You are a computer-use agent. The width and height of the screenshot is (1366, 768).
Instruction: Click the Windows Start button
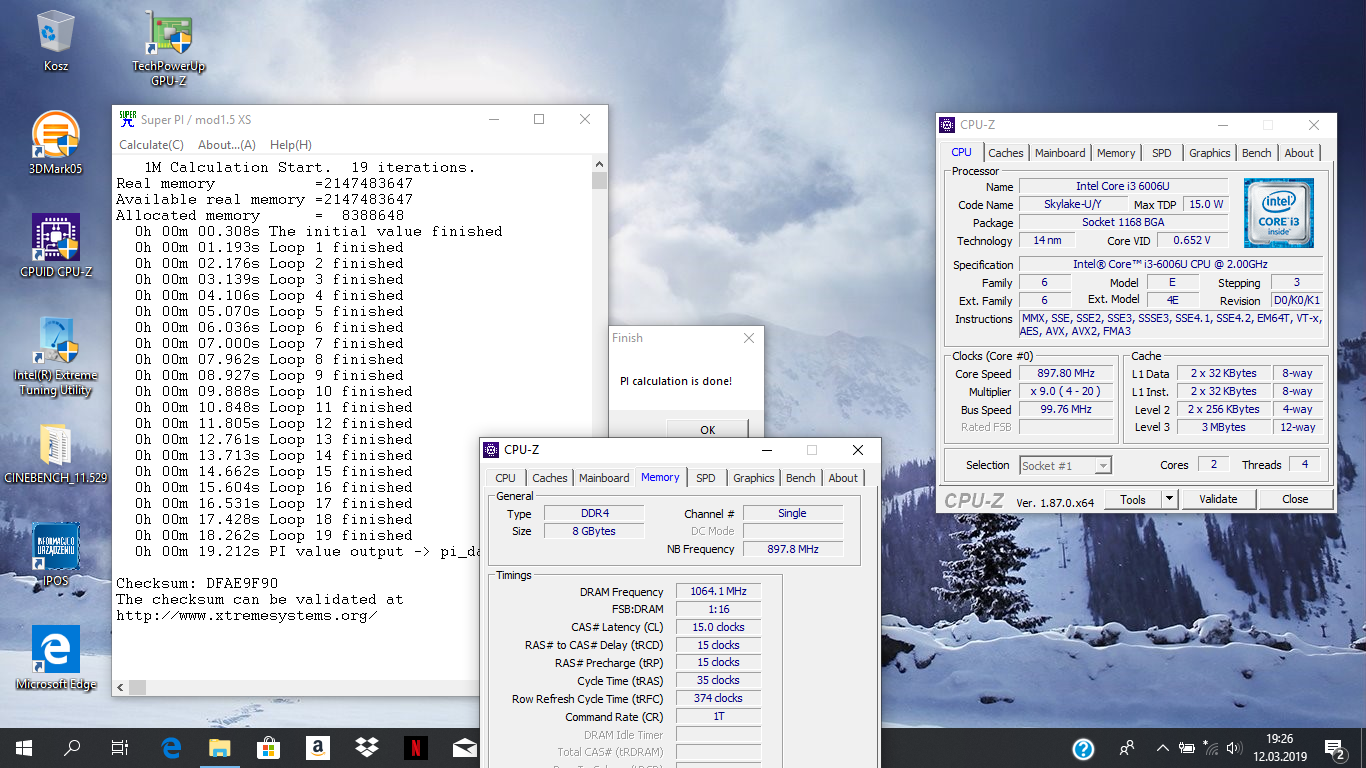[x=24, y=747]
